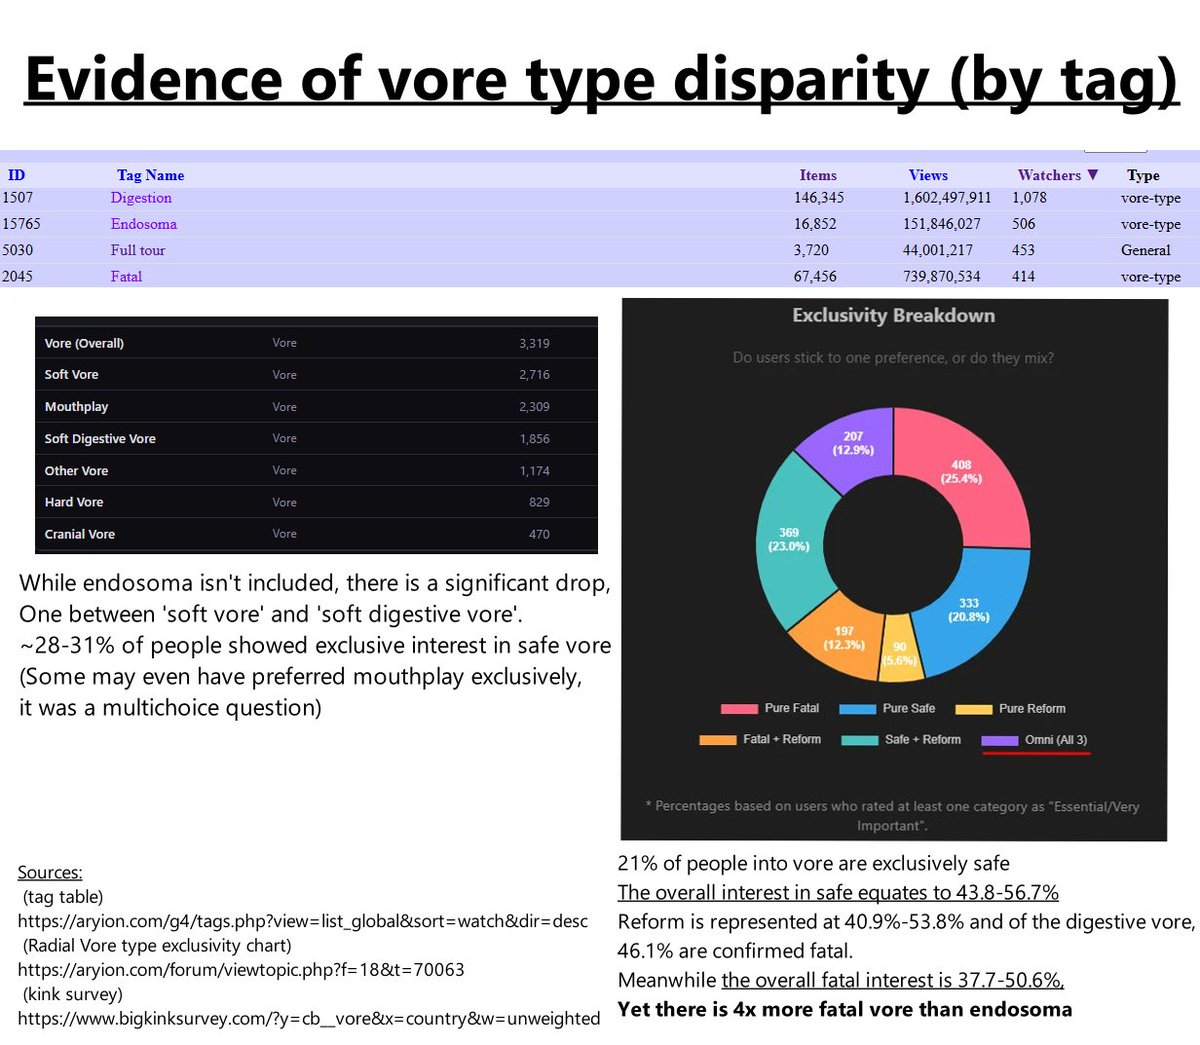Click Watchers value 506
This screenshot has width=1200, height=1045.
1023,224
